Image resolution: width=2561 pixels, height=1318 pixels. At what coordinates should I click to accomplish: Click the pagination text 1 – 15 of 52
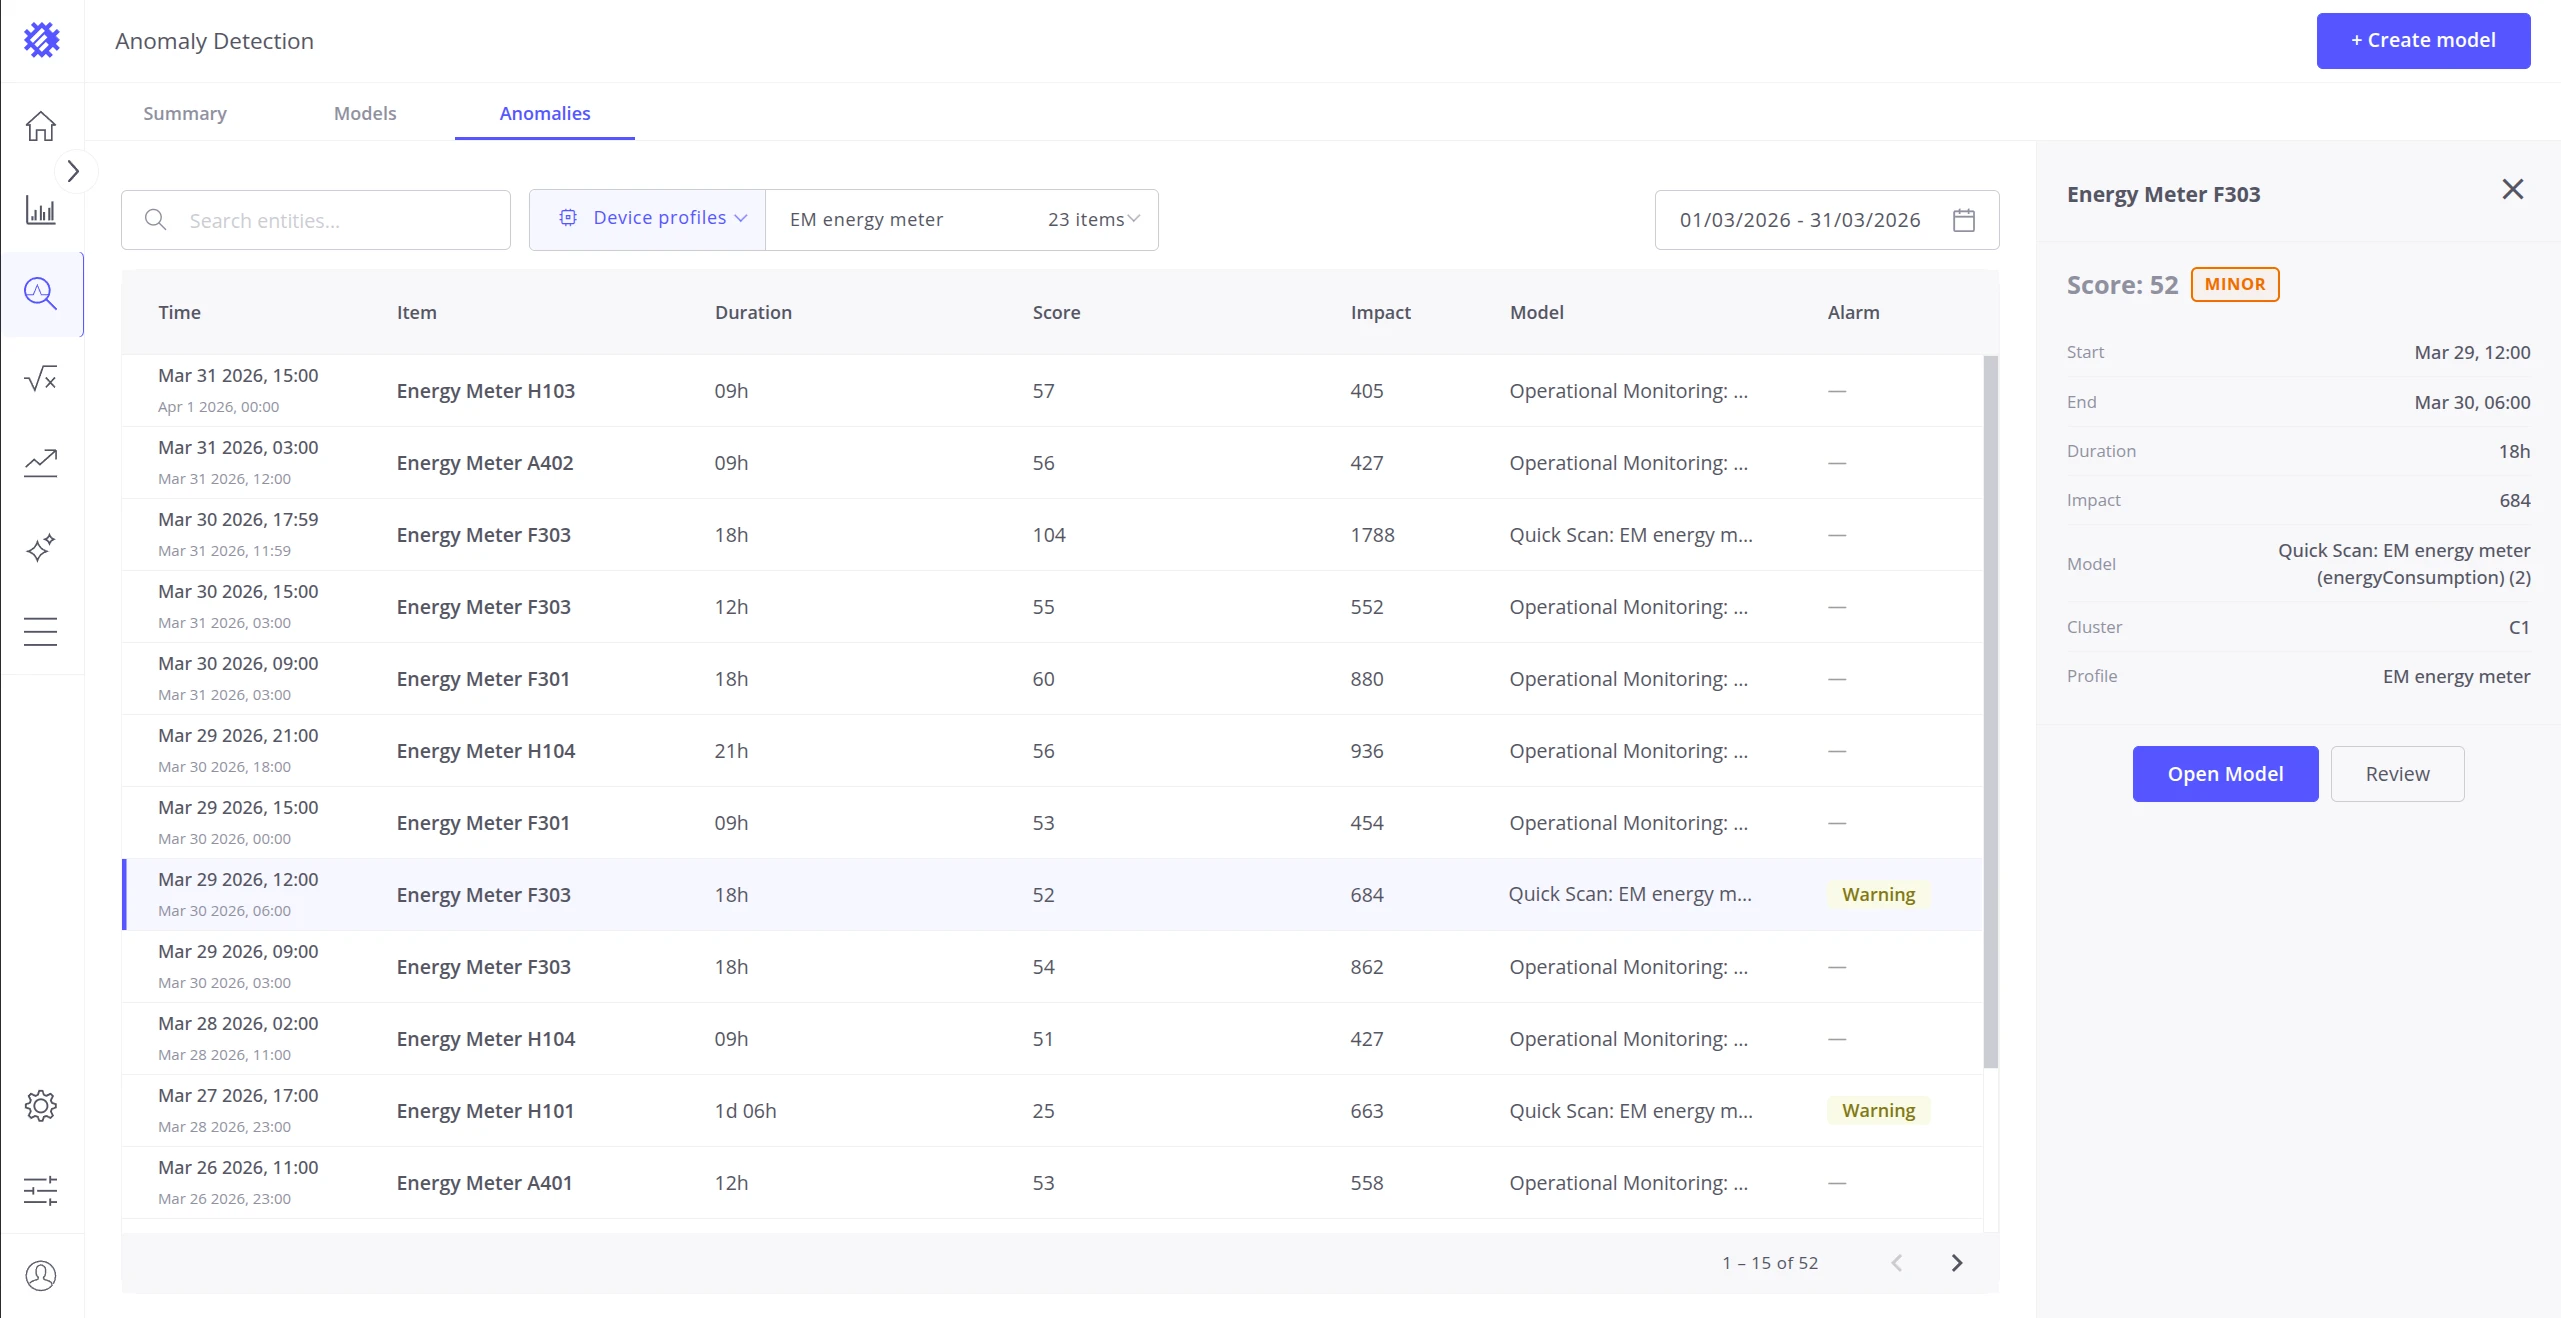(1770, 1263)
